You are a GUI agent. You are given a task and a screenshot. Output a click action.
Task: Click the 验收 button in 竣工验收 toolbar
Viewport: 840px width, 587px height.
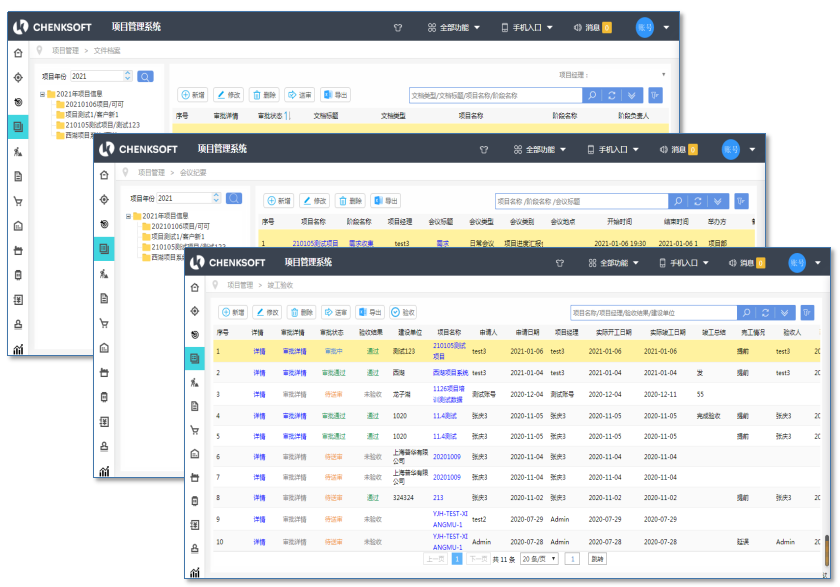click(x=403, y=312)
